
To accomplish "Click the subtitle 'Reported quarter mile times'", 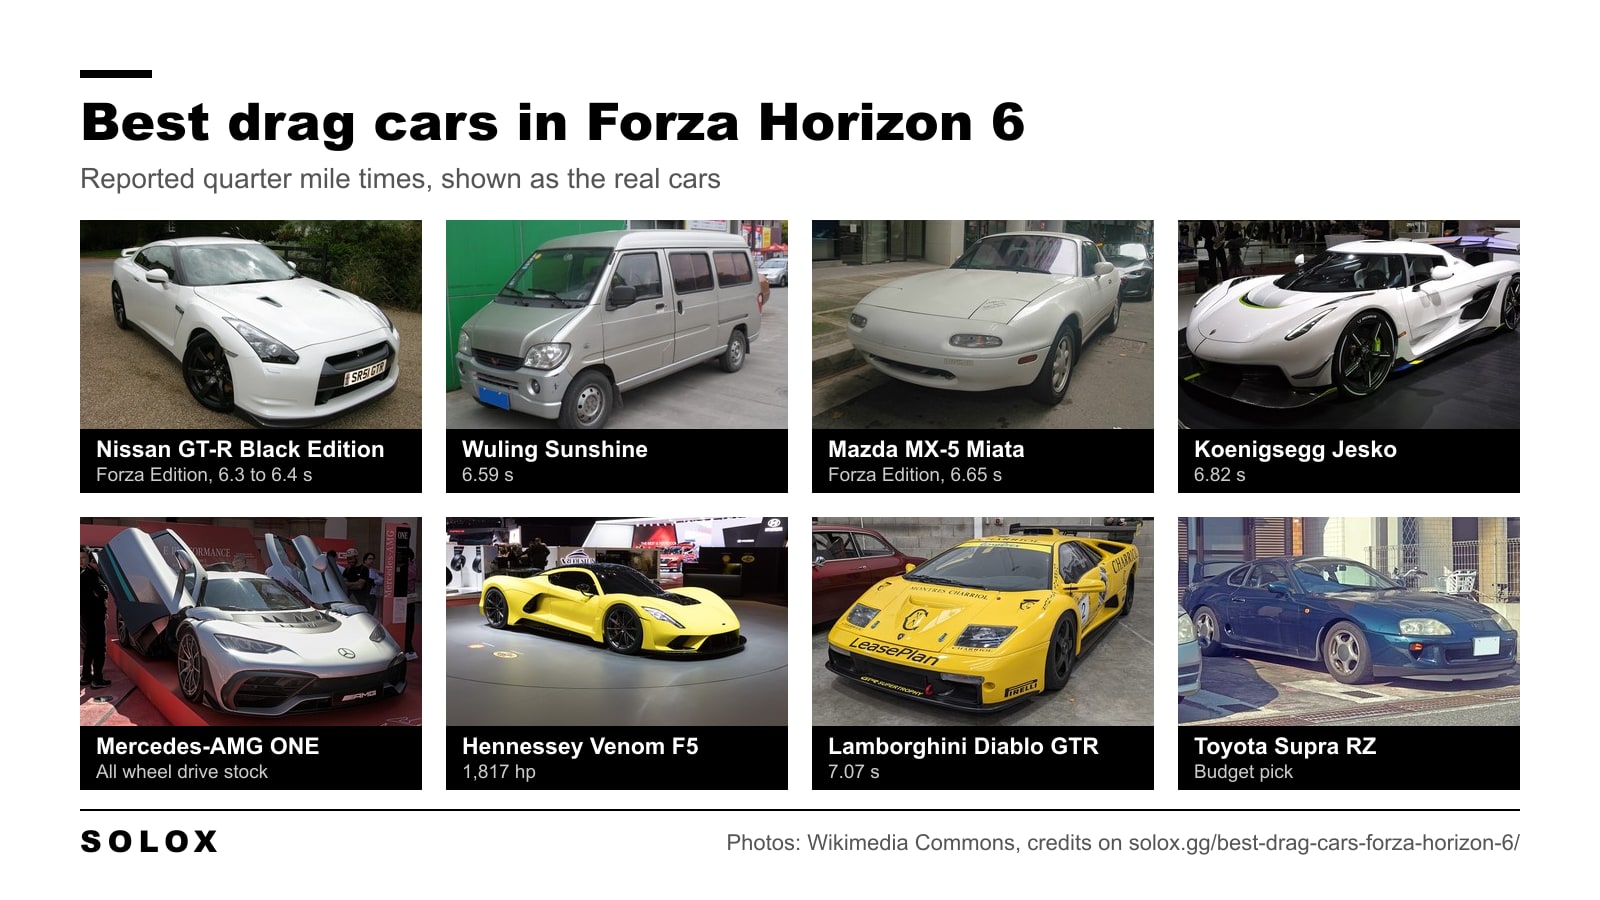I will click(x=253, y=179).
